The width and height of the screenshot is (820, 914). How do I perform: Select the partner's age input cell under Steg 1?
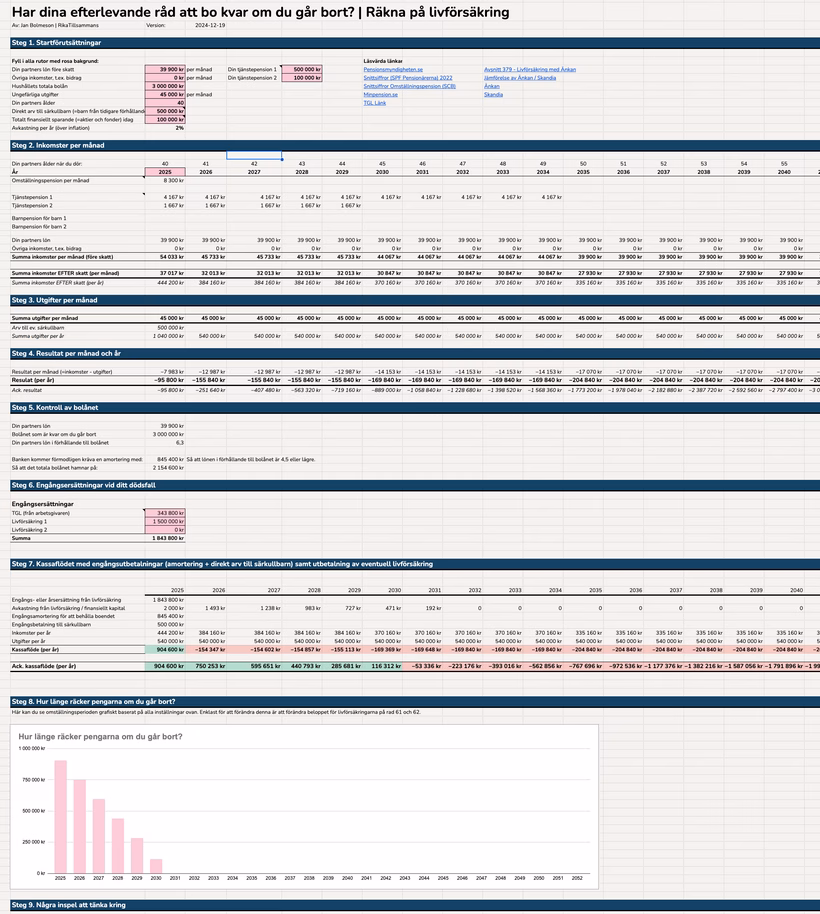click(166, 103)
